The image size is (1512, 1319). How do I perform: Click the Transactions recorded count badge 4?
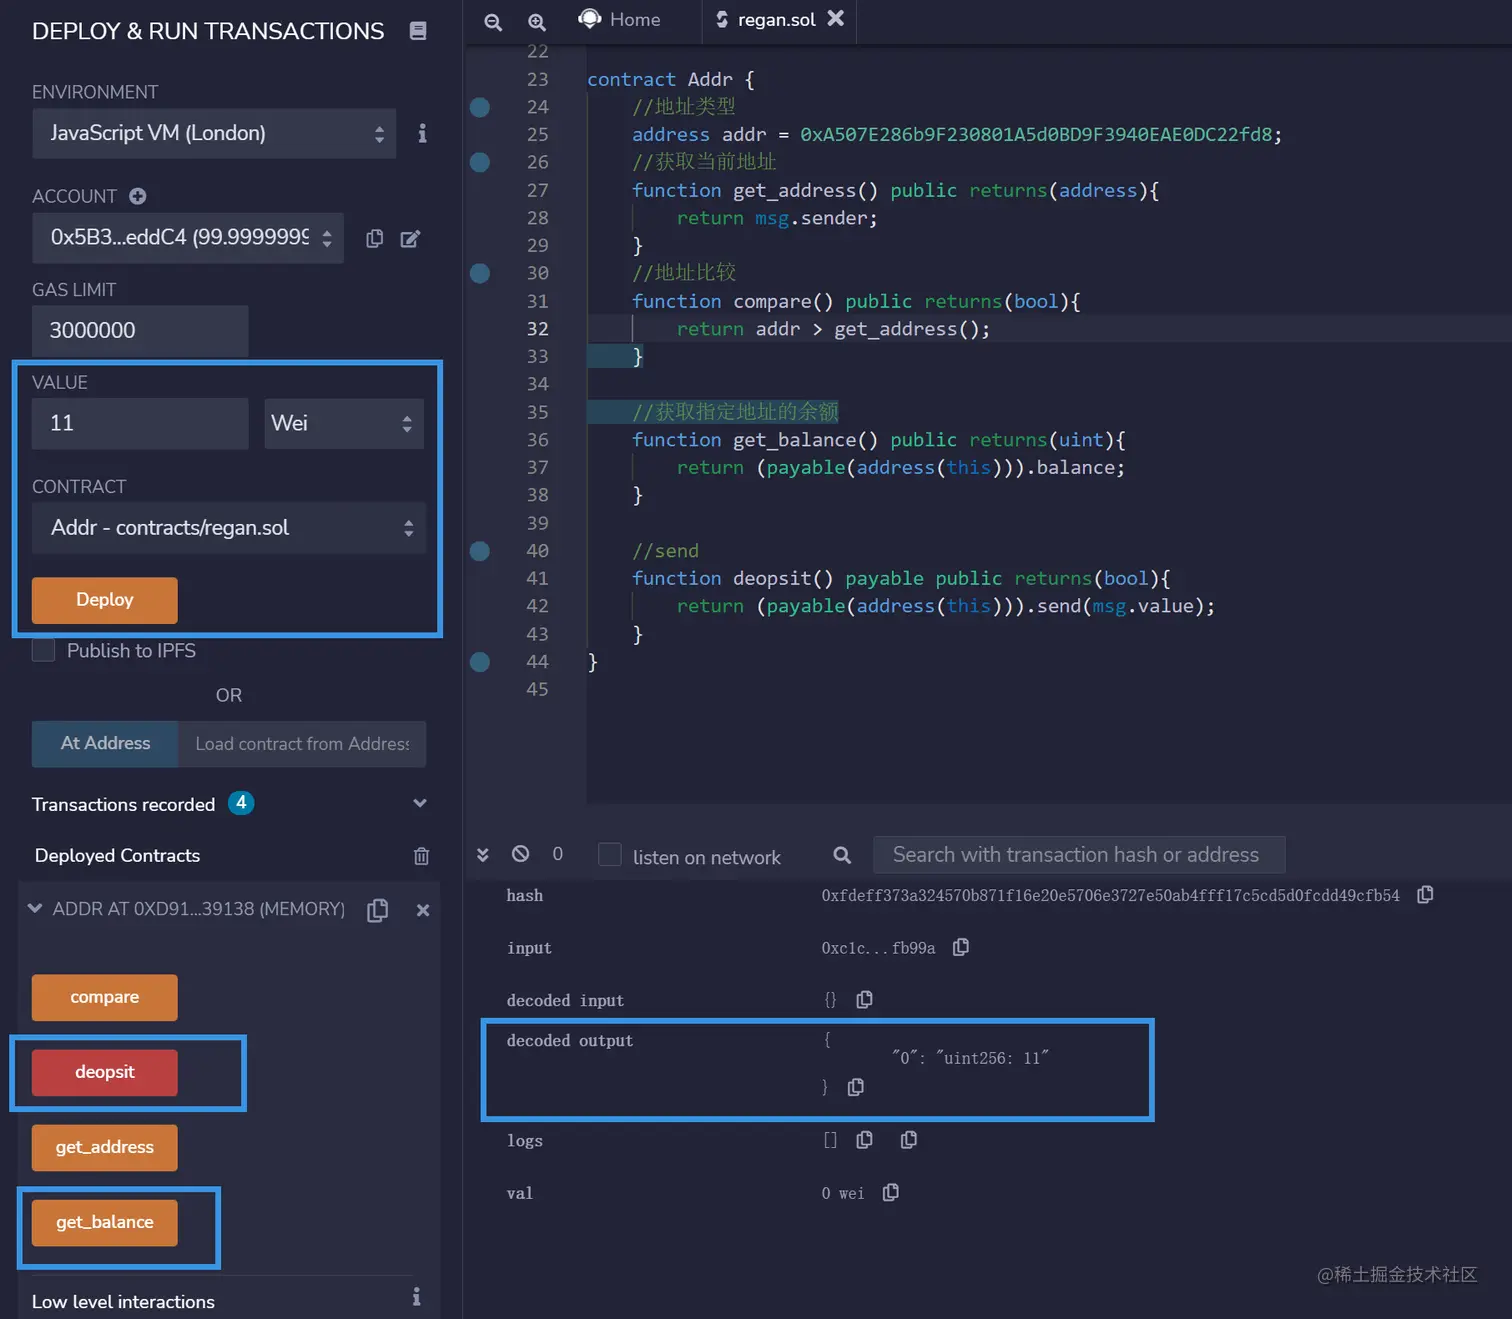tap(241, 803)
